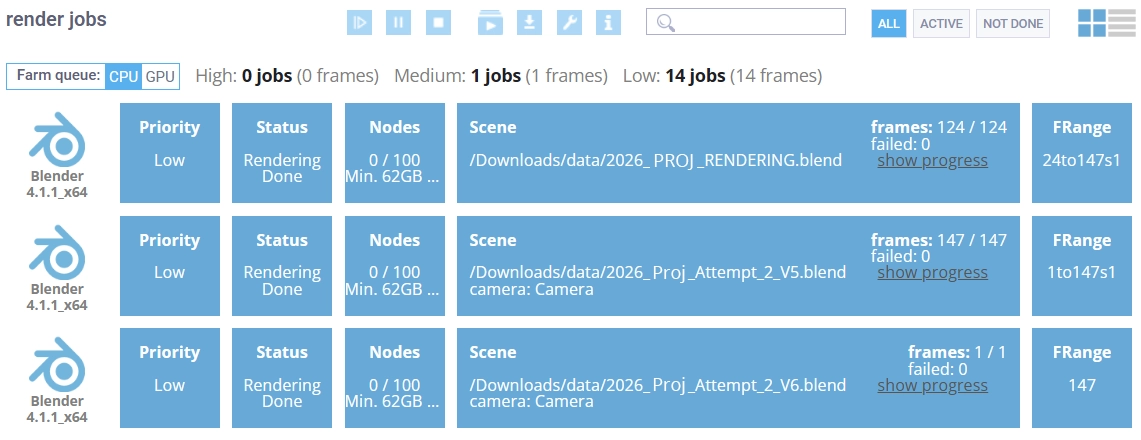Click the pause job toolbar icon
The width and height of the screenshot is (1141, 440).
click(398, 23)
